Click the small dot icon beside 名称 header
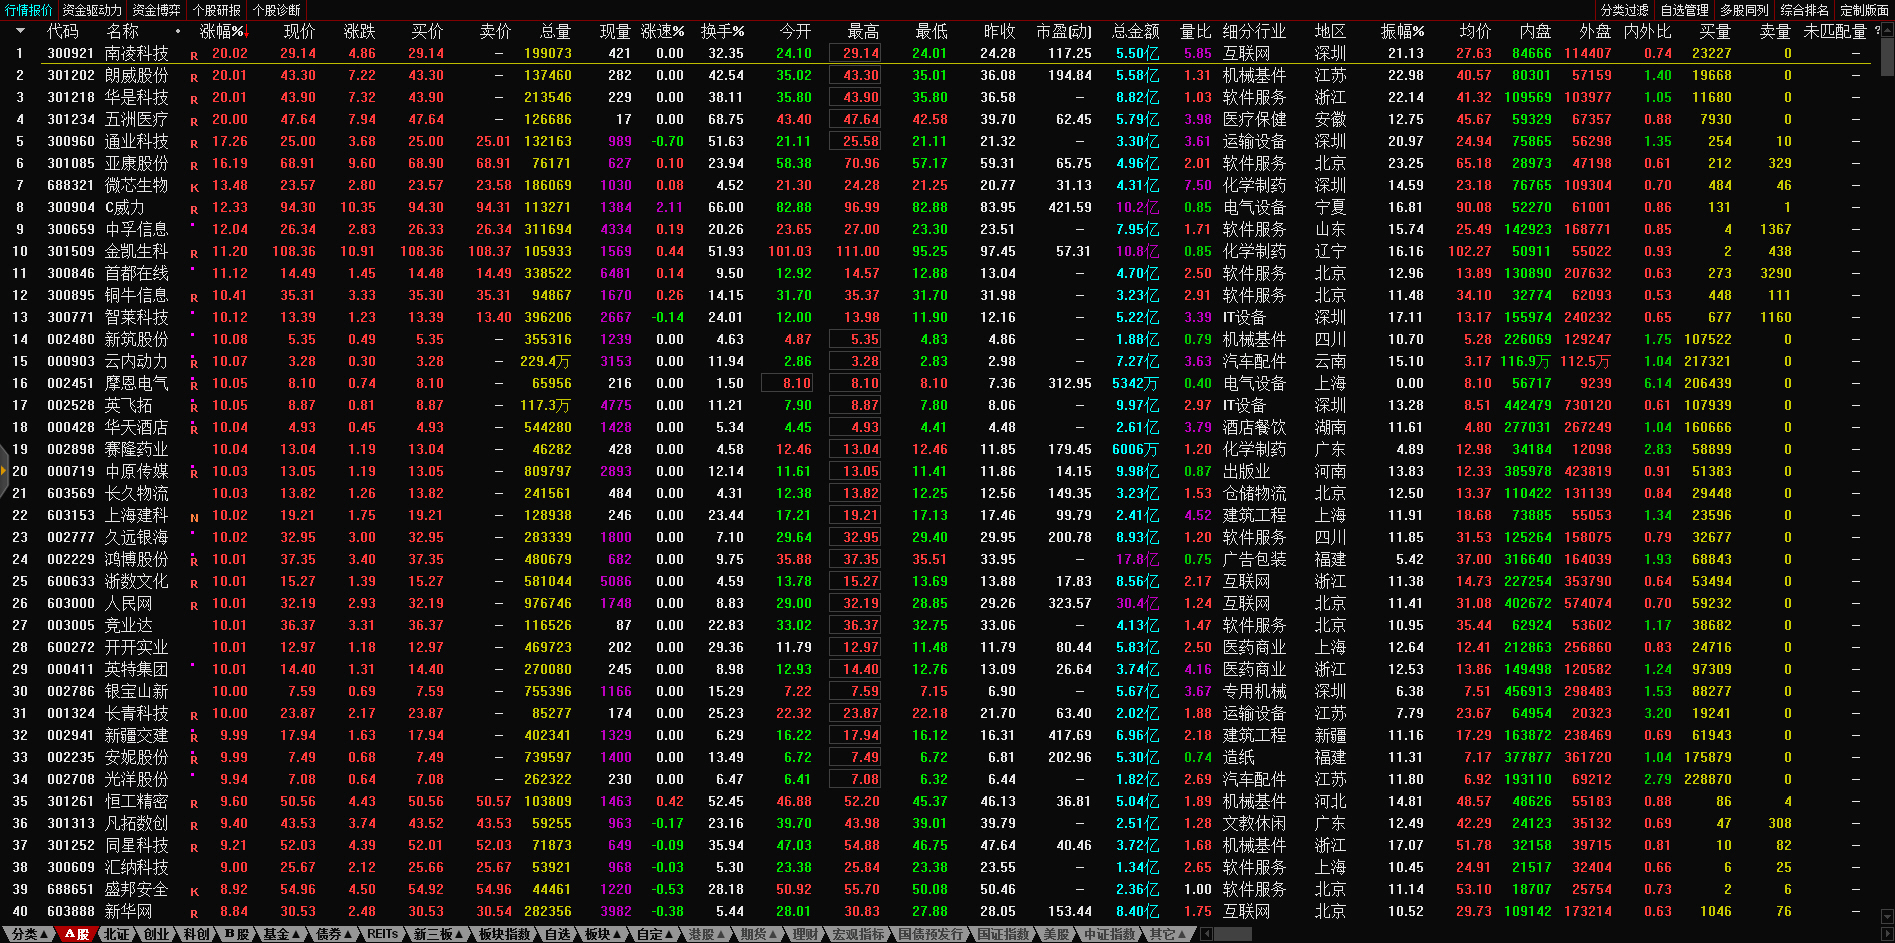This screenshot has width=1895, height=943. 178,31
